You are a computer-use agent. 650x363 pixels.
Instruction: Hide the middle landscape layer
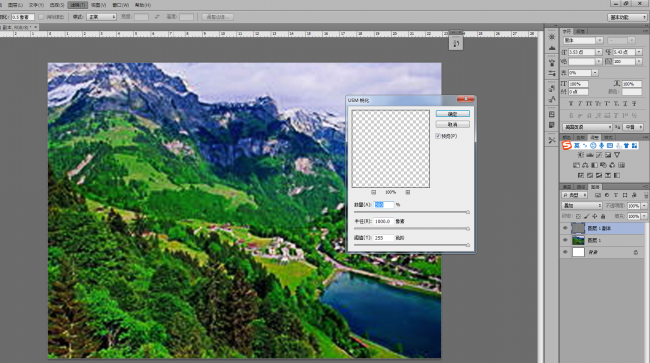coord(565,240)
